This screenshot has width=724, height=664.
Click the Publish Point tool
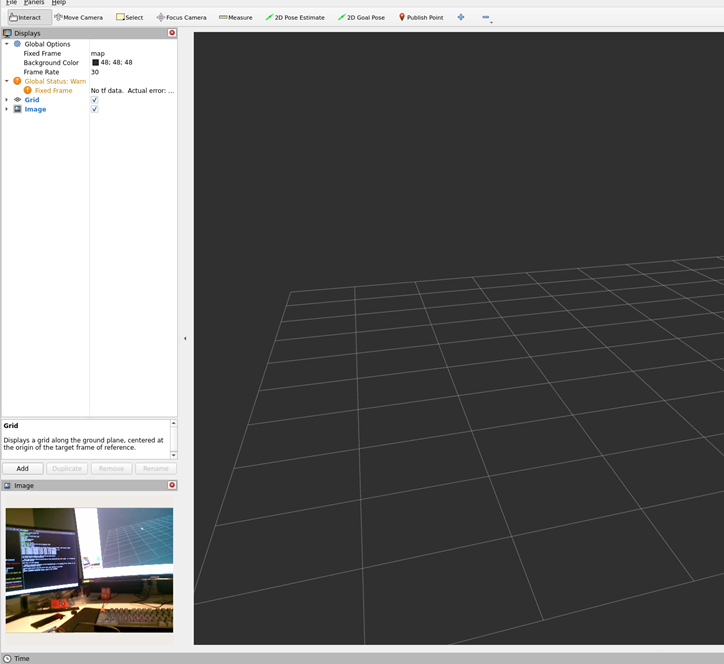click(x=421, y=17)
